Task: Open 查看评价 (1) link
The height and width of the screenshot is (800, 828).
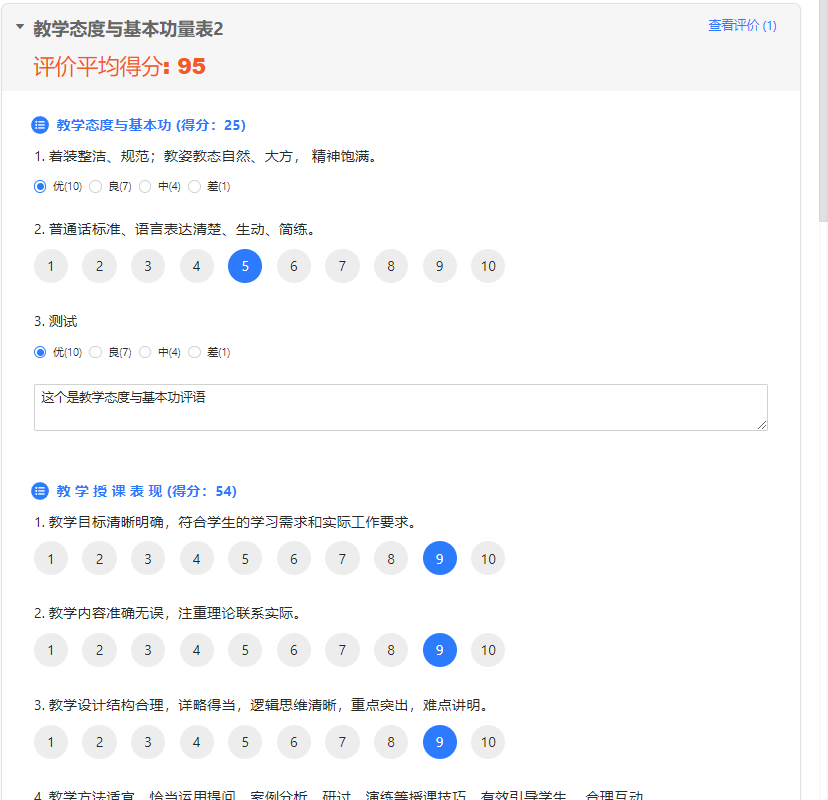Action: click(742, 26)
